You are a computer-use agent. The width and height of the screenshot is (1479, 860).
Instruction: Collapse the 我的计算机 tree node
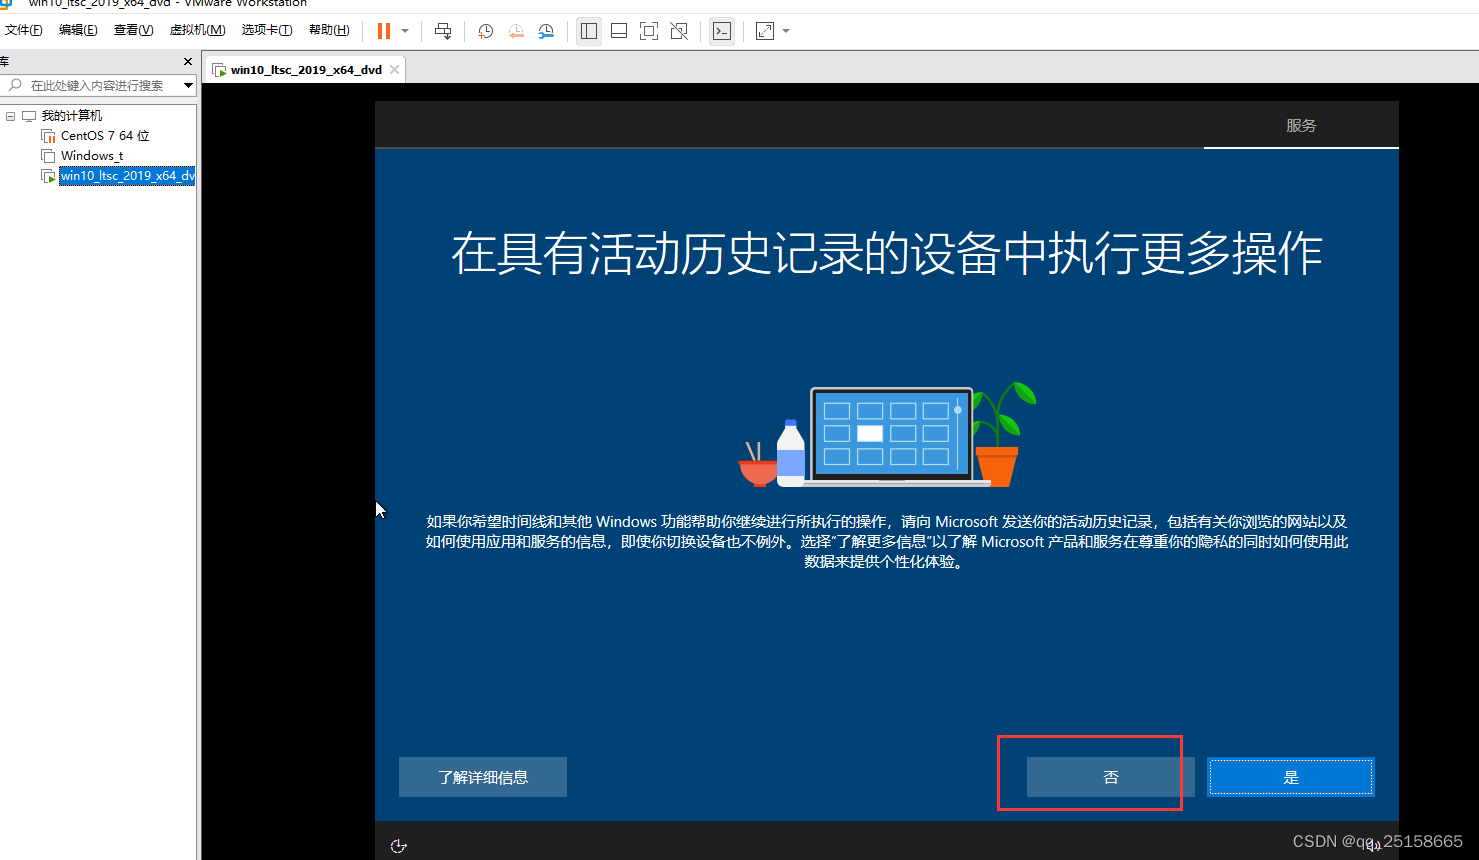pos(10,116)
